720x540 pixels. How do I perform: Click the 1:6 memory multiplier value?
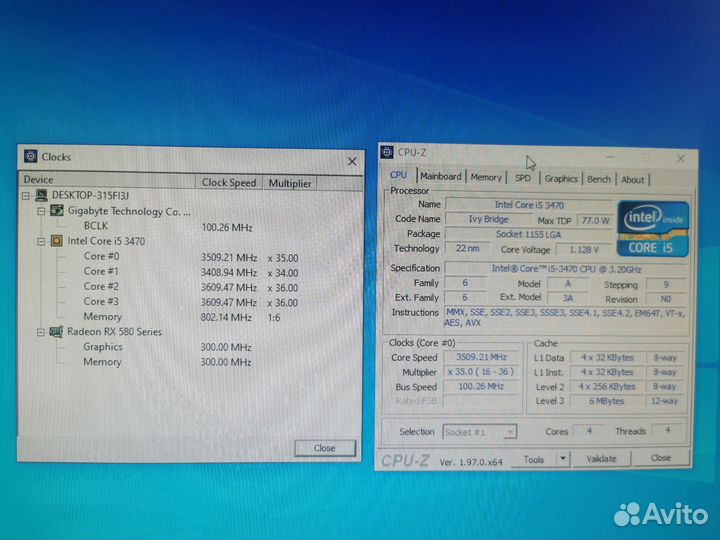[274, 317]
